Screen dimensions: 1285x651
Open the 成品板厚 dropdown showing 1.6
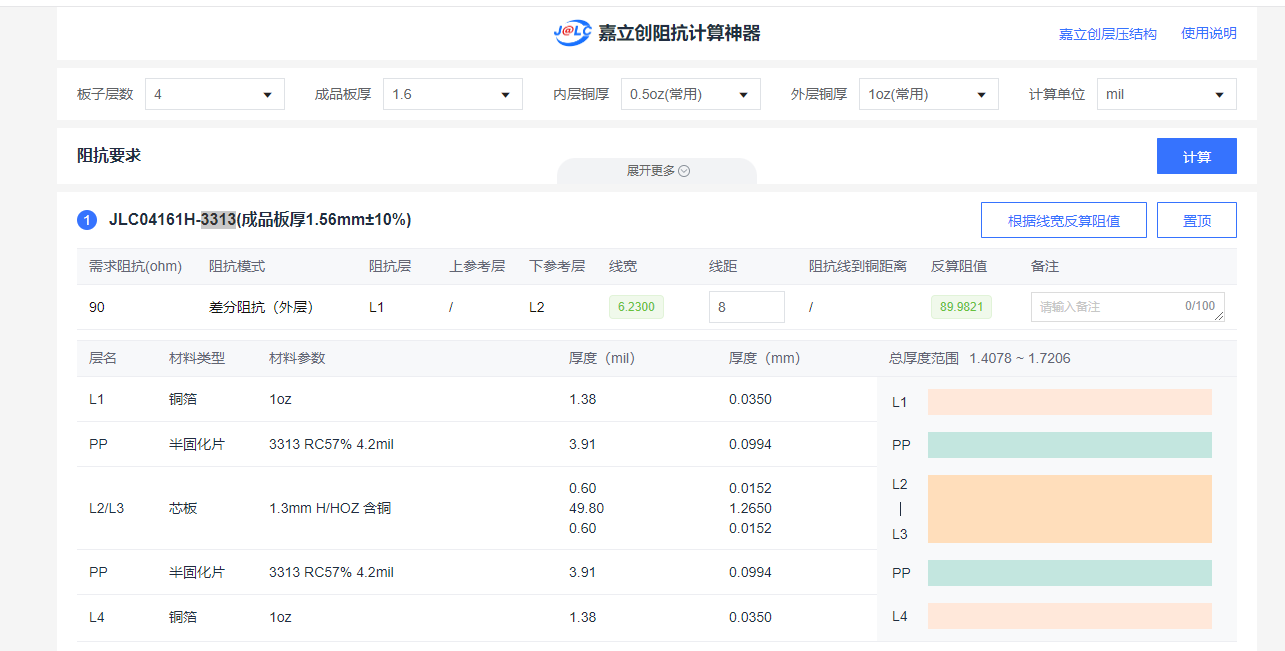[453, 94]
